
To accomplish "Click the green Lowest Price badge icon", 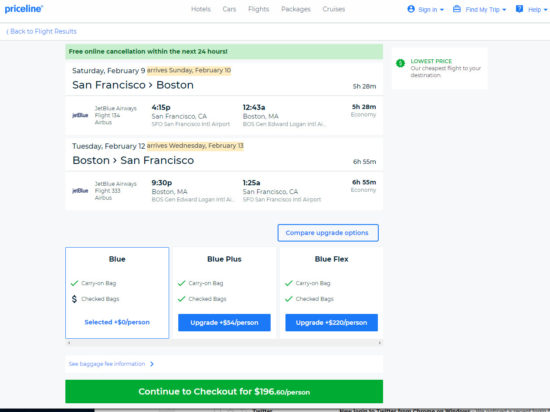I will [x=400, y=63].
